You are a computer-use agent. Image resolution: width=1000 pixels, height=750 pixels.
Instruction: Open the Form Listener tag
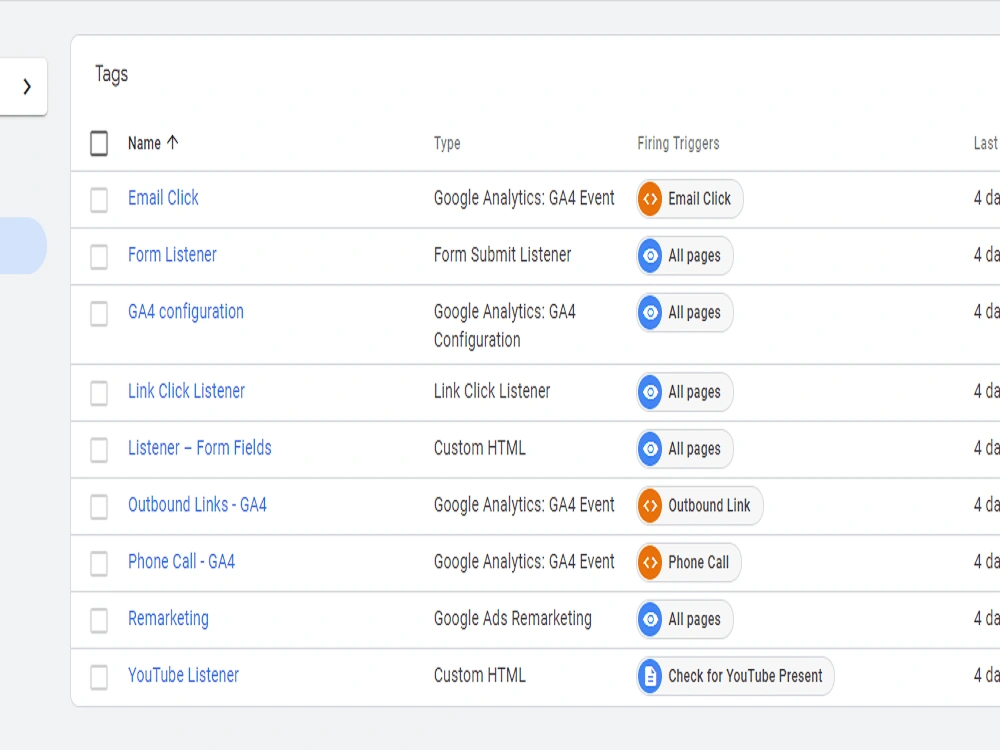[x=172, y=255]
